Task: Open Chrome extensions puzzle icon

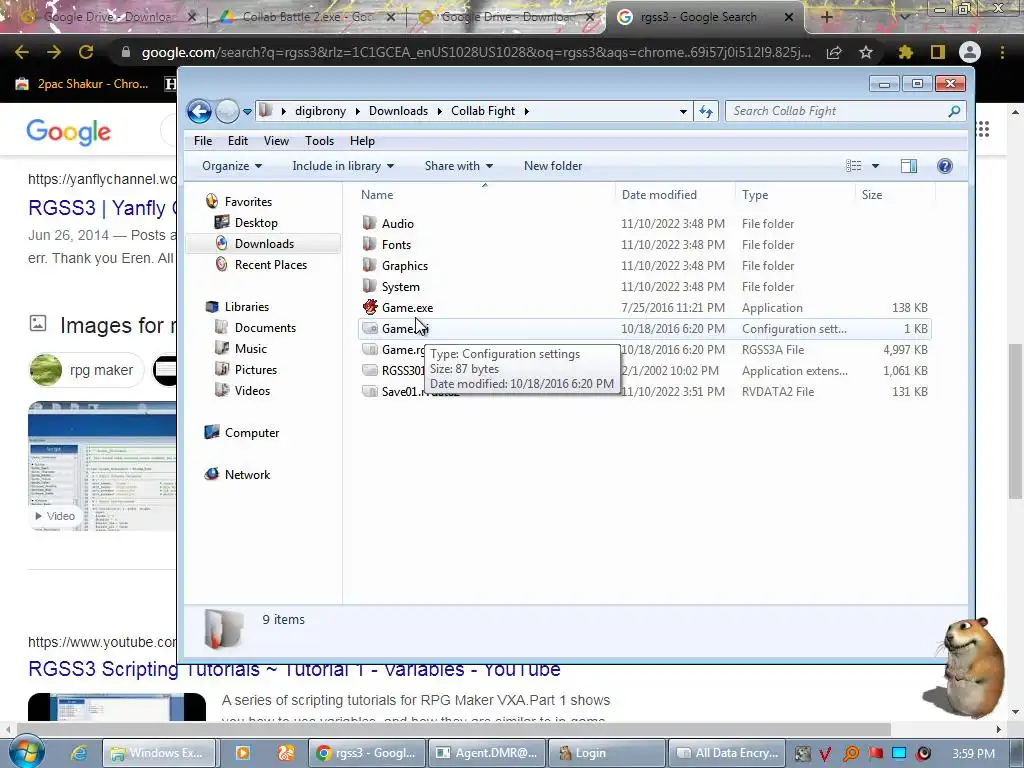Action: coord(905,52)
